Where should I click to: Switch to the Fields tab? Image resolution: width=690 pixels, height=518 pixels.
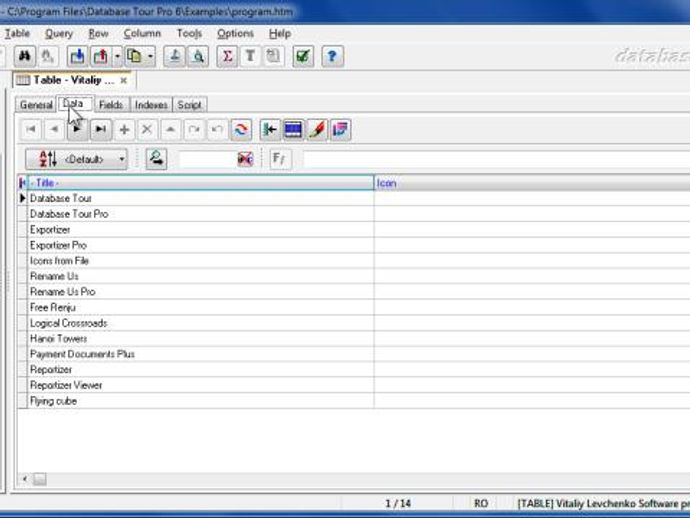click(x=111, y=105)
